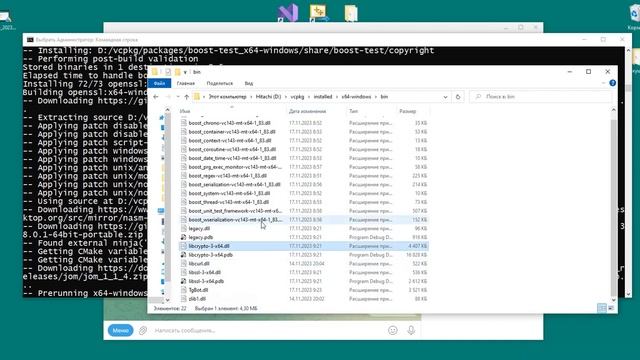Select boost_serialization-vc143-mt-x64-1_83.dll
Image resolution: width=640 pixels, height=360 pixels.
click(x=235, y=184)
